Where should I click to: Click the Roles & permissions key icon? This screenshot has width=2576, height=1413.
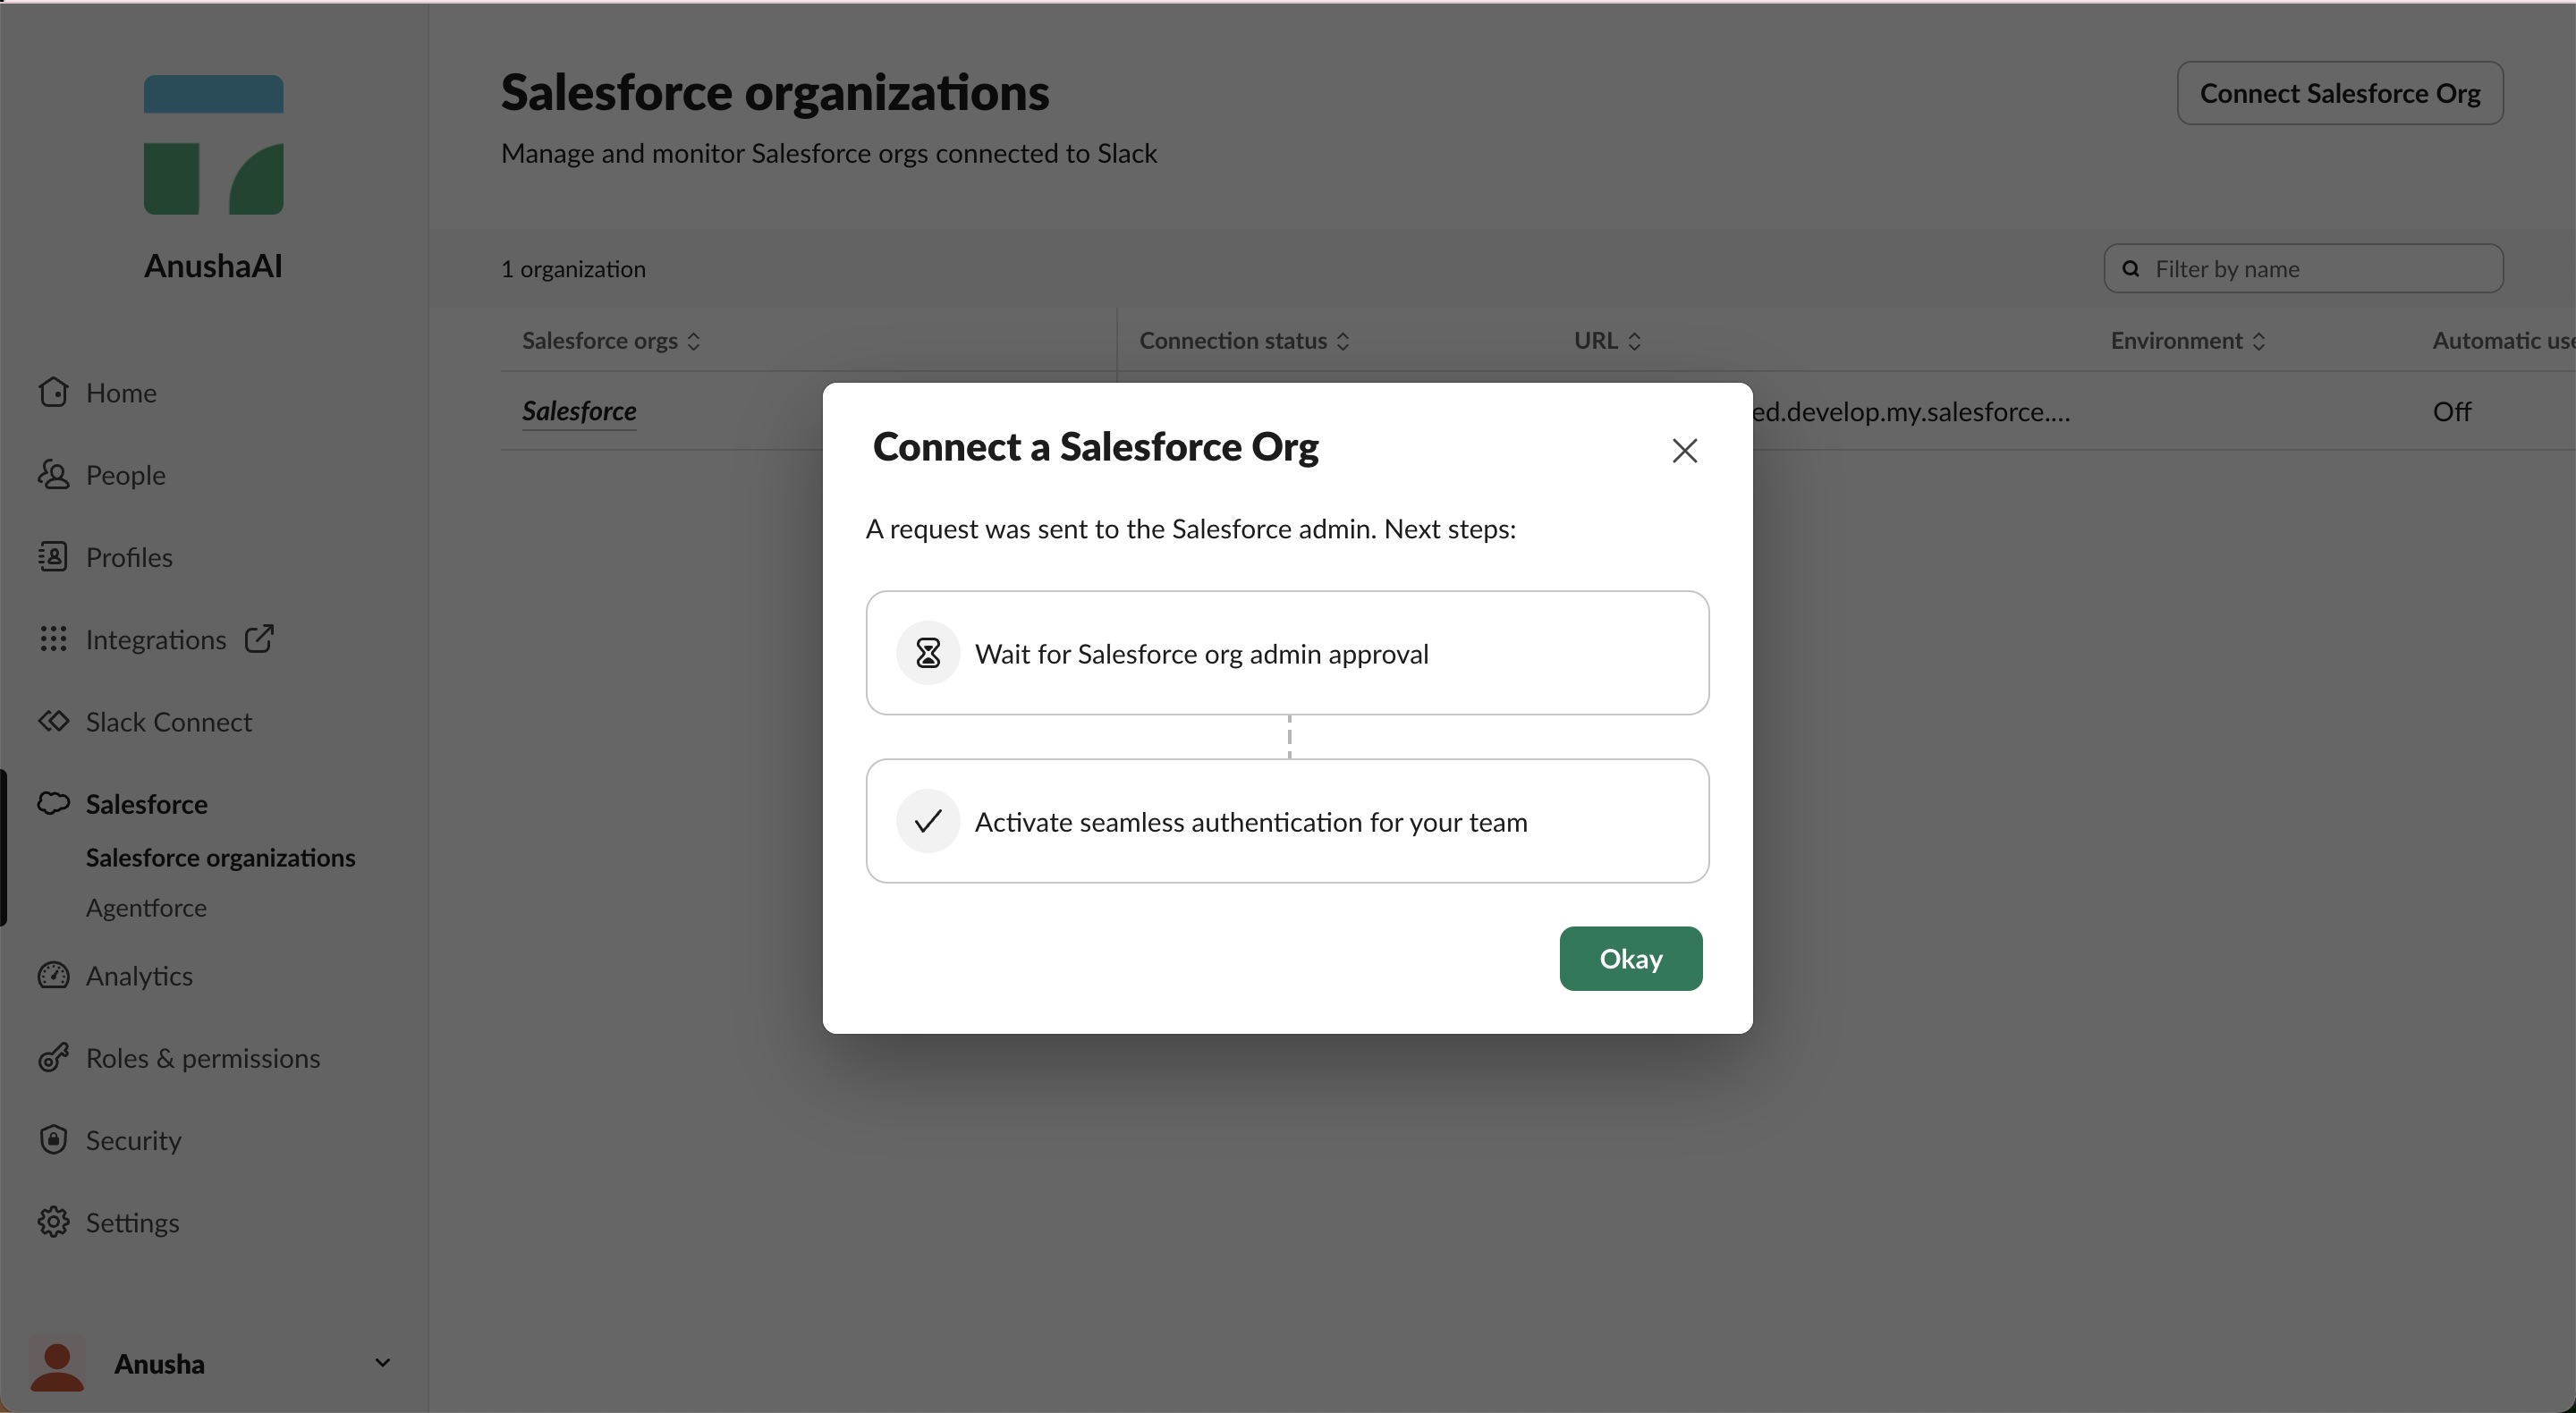(53, 1057)
